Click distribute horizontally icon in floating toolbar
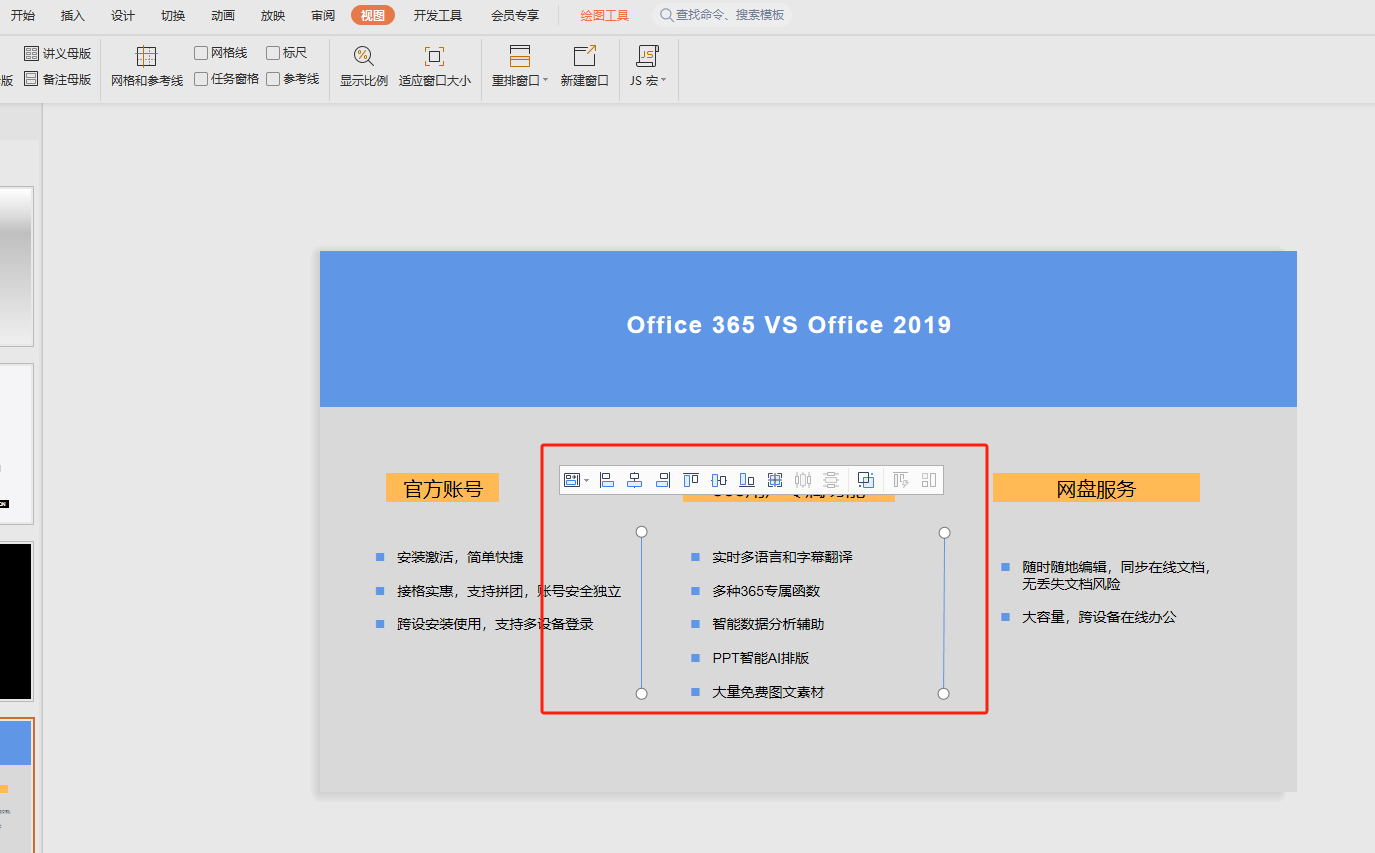This screenshot has height=853, width=1375. (803, 480)
